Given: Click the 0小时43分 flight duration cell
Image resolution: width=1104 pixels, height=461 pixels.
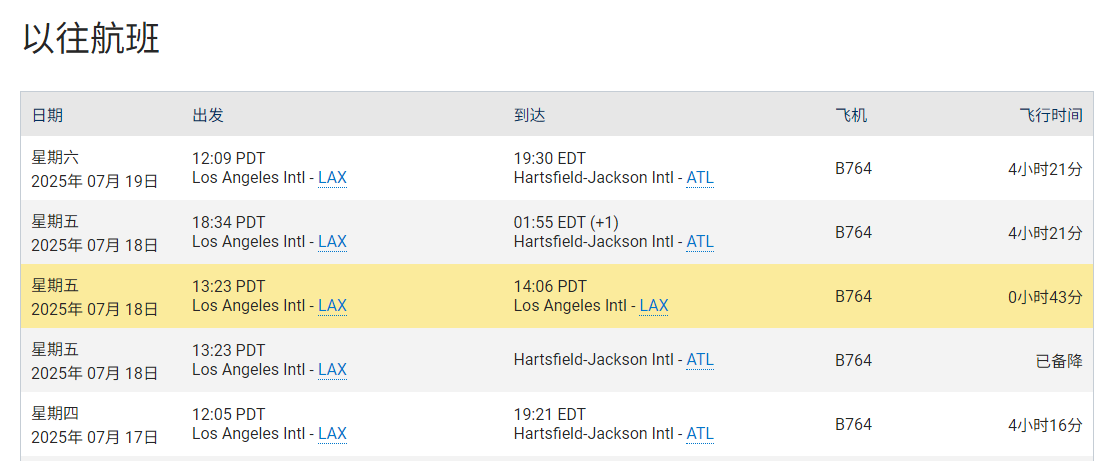Looking at the screenshot, I should point(1045,297).
